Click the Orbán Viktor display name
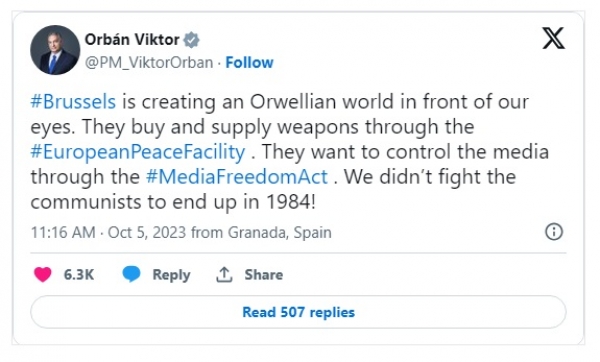 [132, 40]
